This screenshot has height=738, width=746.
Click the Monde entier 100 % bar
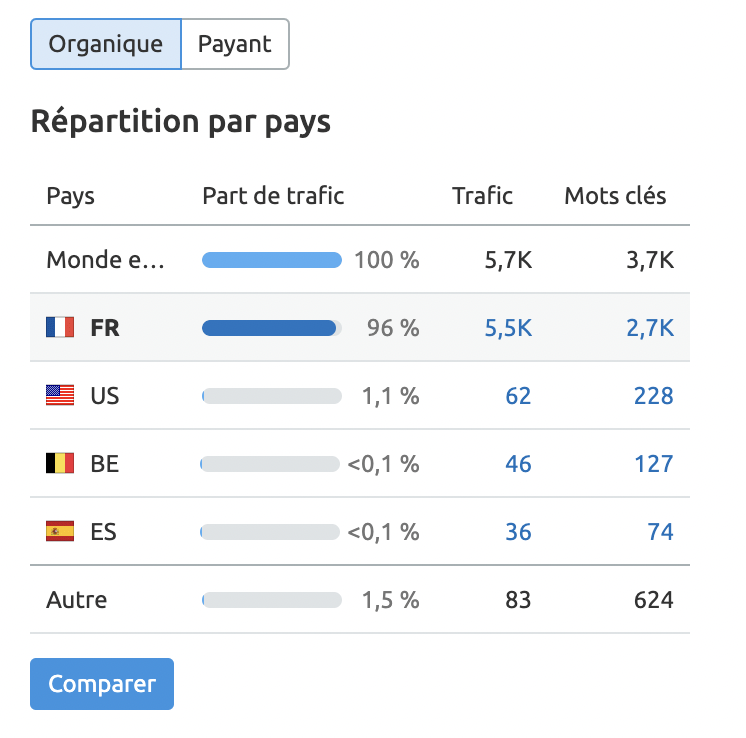[x=272, y=260]
